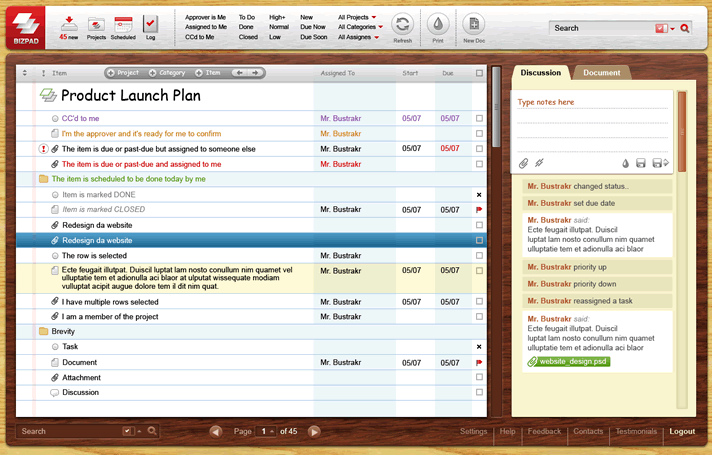This screenshot has width=712, height=455.
Task: Click the red flag on the marked CLOSED row
Action: click(x=479, y=209)
